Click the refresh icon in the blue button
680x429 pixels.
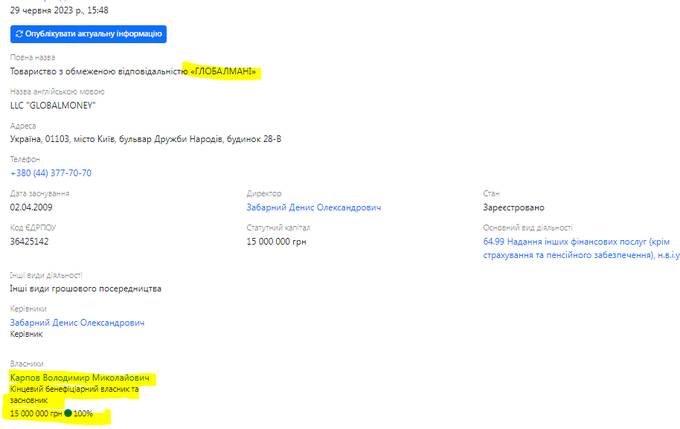(19, 34)
